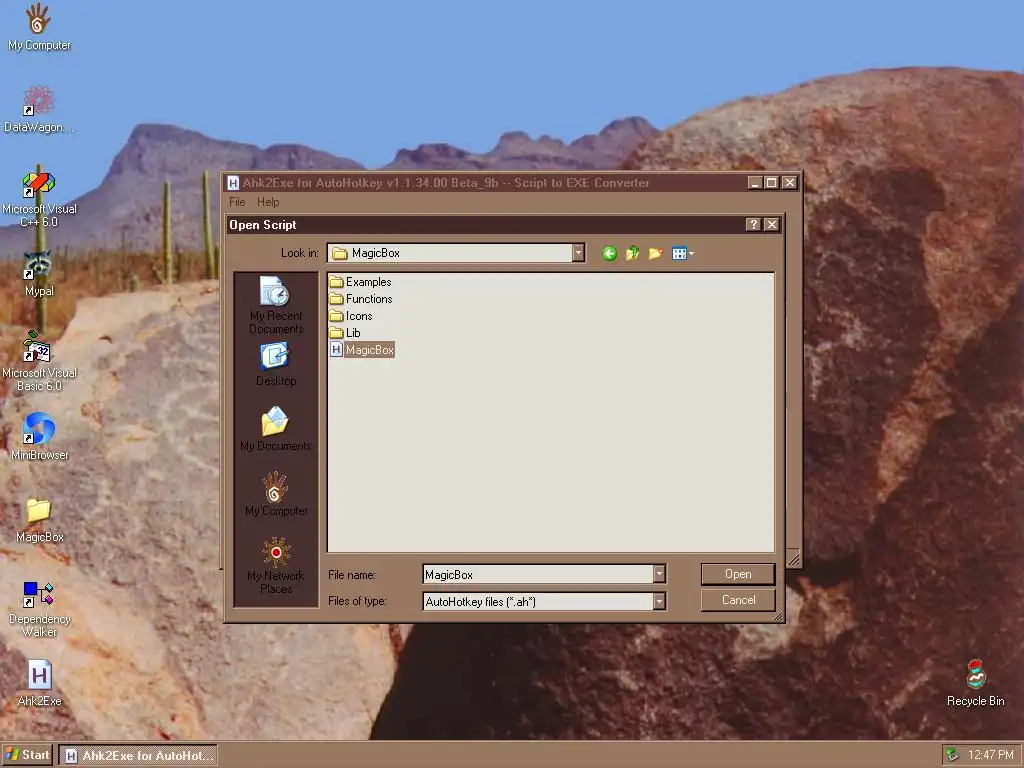Select the Icons folder
This screenshot has height=768, width=1024.
coord(351,316)
